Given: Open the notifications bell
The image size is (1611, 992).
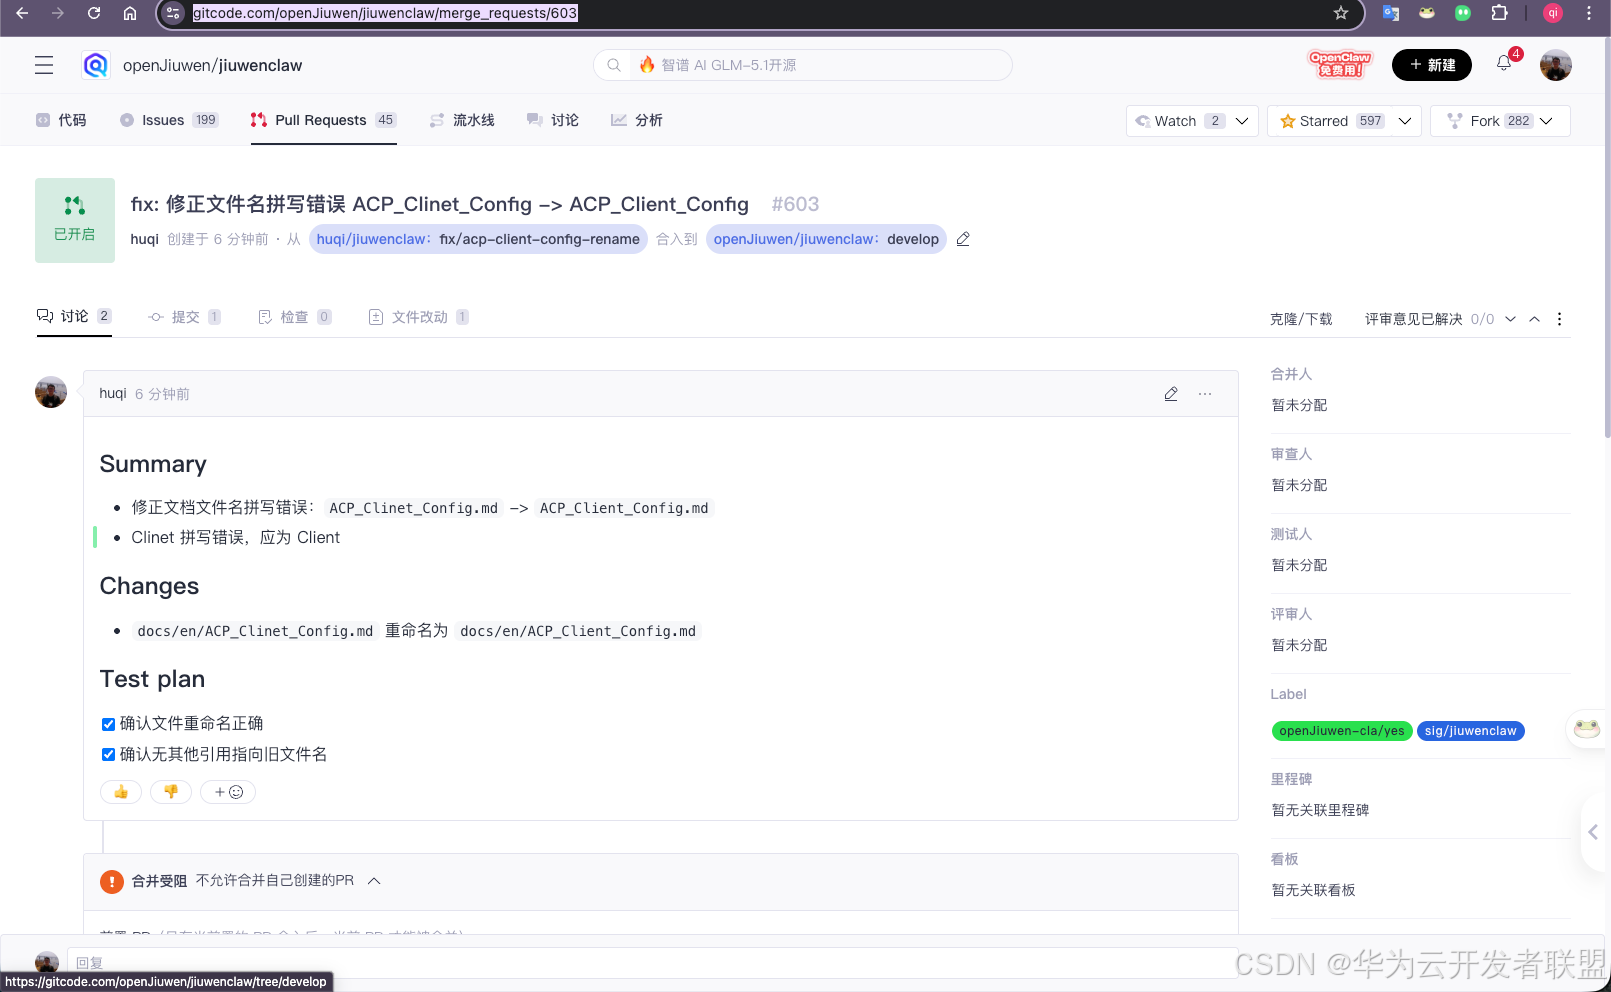Looking at the screenshot, I should click(1504, 64).
